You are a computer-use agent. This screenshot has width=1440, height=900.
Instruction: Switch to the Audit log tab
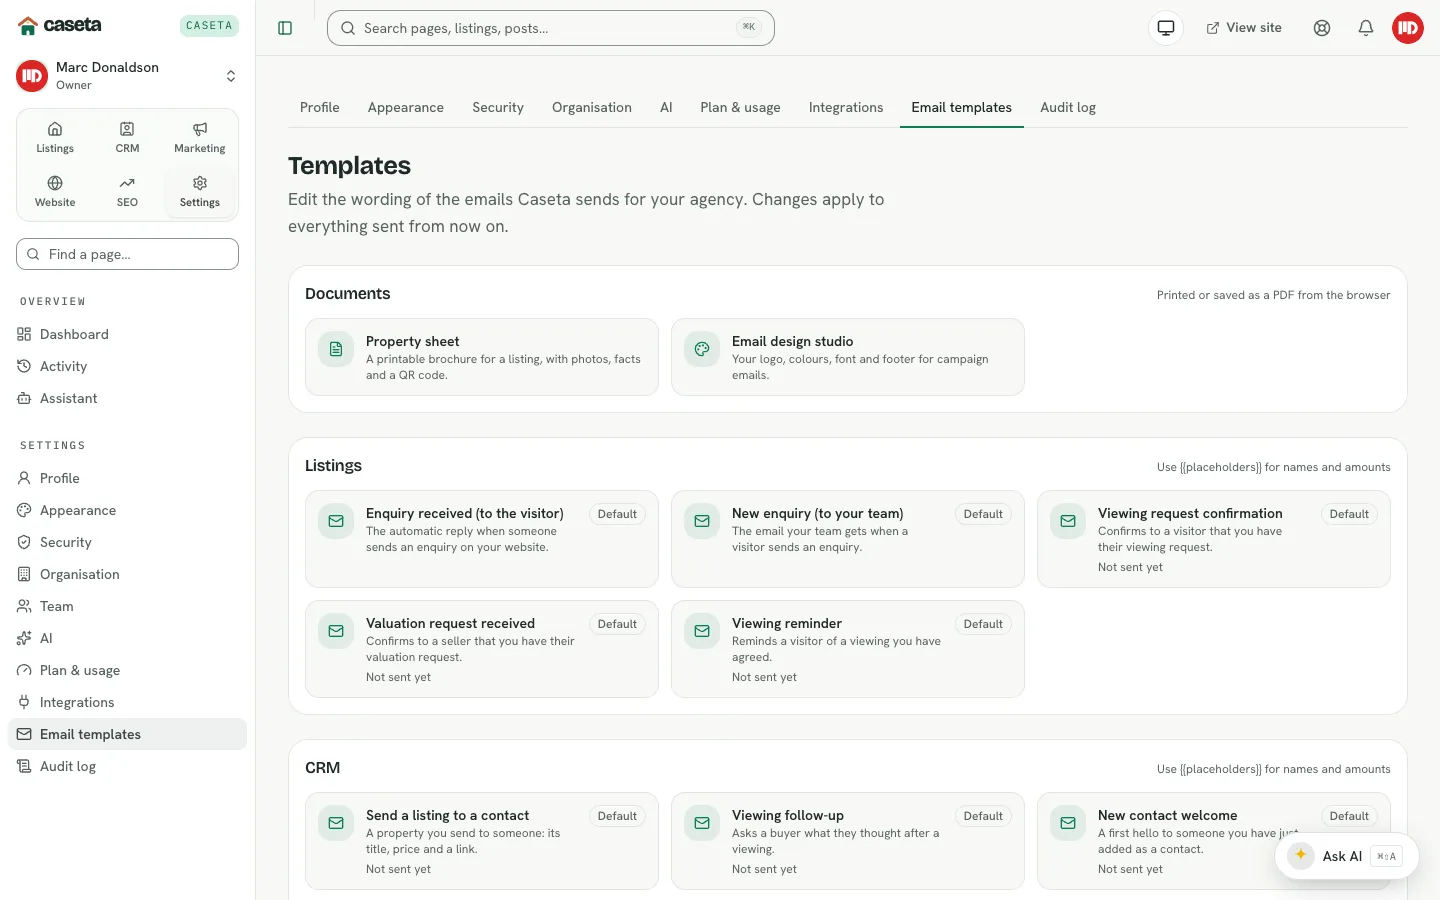[x=1068, y=107]
